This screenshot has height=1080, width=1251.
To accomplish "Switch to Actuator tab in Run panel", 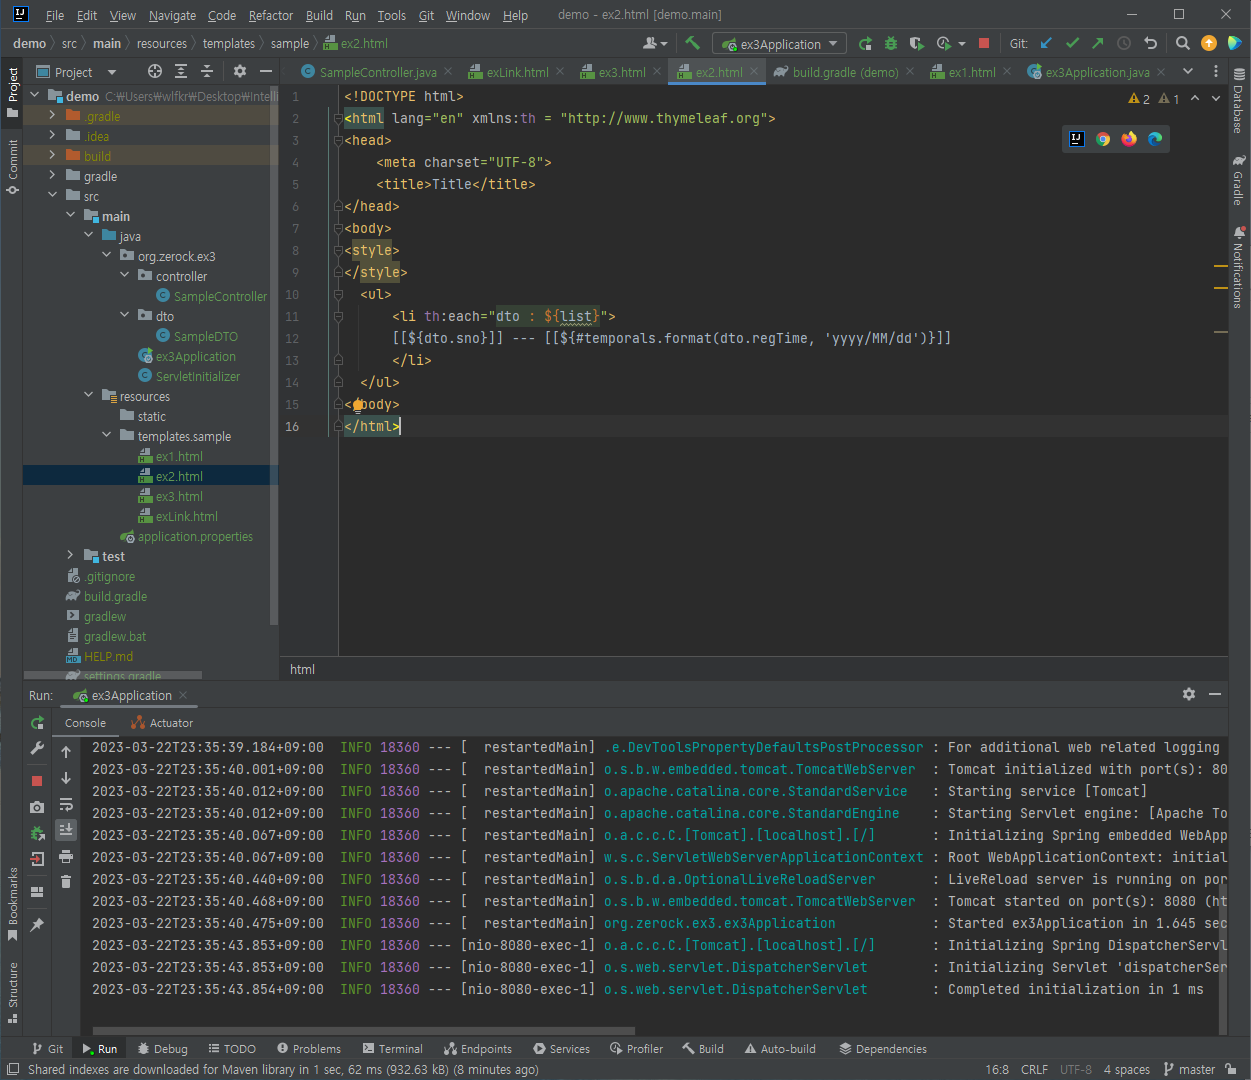I will point(163,723).
